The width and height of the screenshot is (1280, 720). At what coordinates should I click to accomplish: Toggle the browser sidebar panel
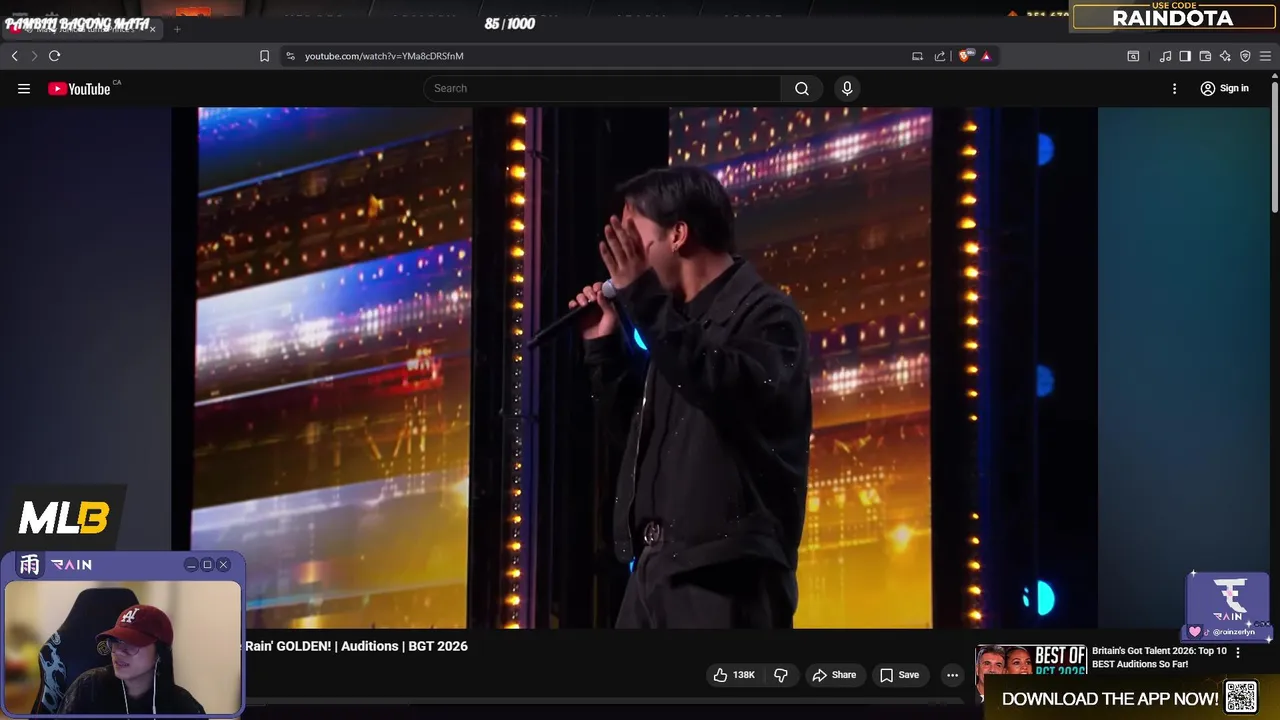(x=1185, y=56)
